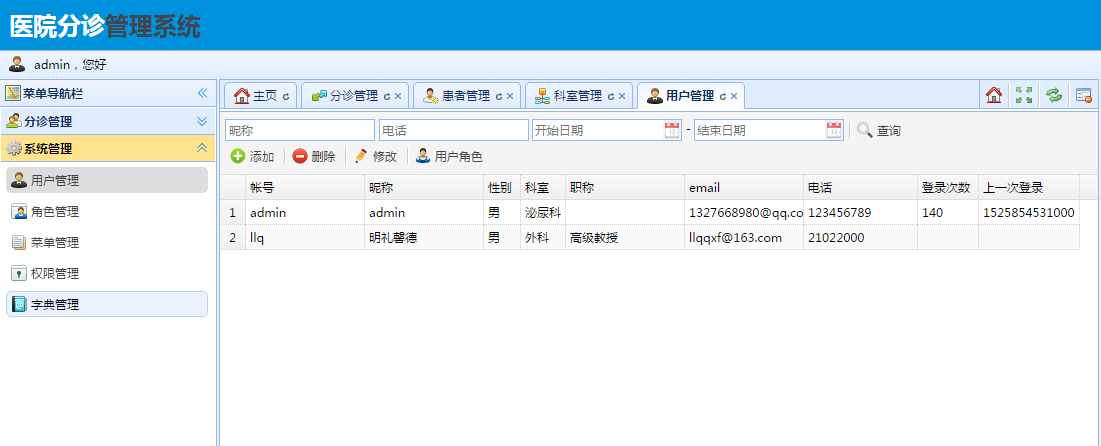Click the 外科 department cell
Screen dimensions: 1101x446
pyautogui.click(x=543, y=237)
